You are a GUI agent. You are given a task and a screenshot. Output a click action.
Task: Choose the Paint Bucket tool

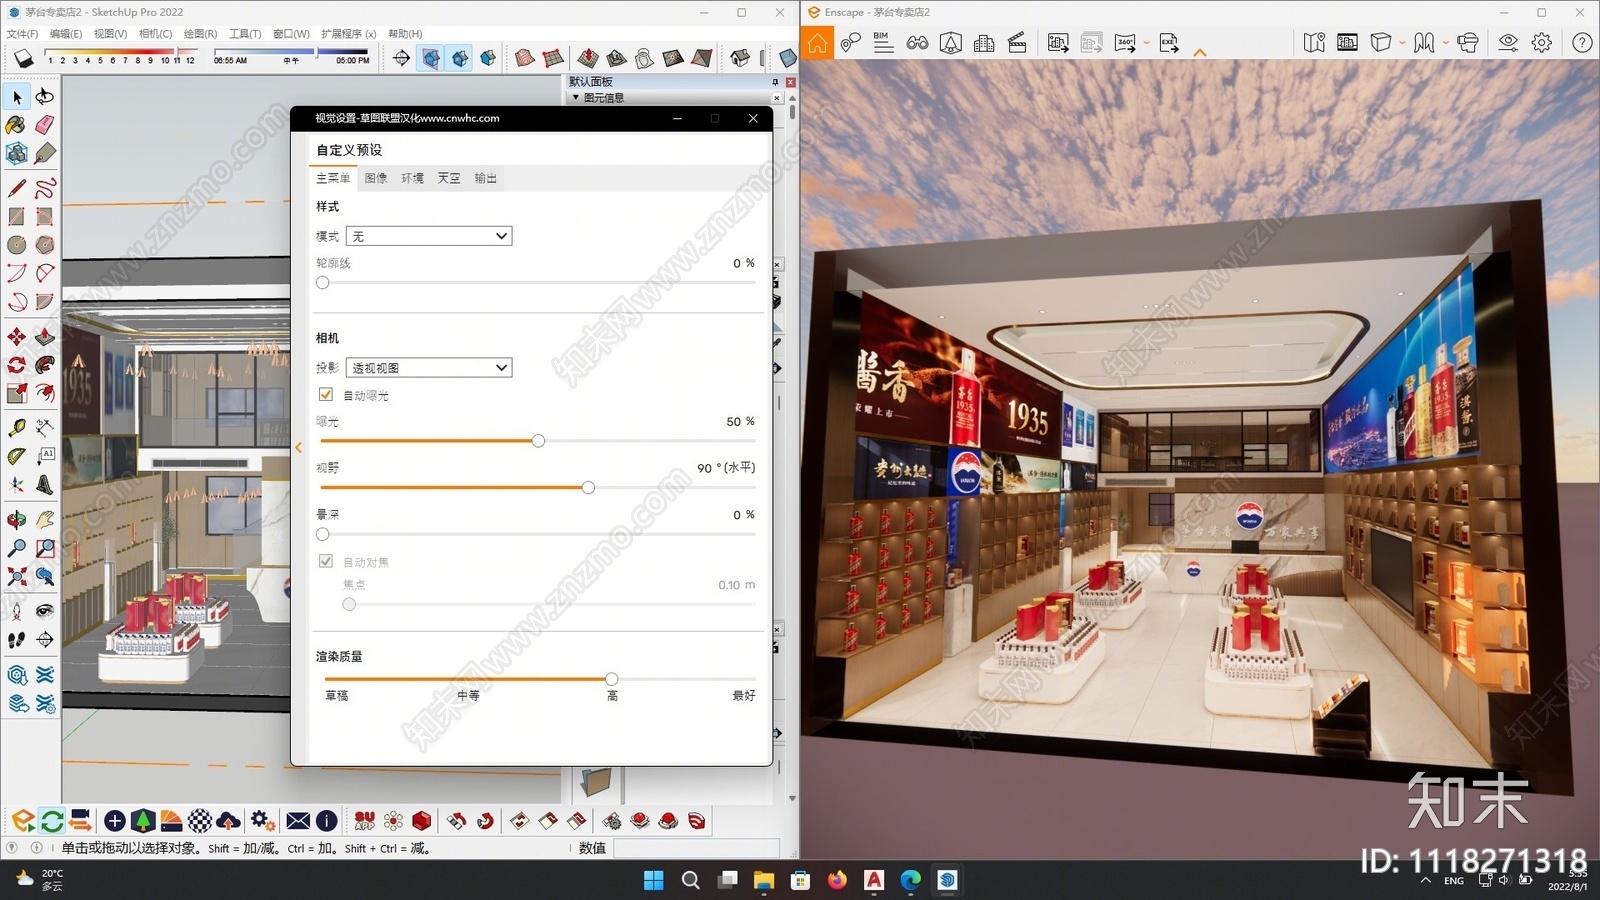(17, 125)
